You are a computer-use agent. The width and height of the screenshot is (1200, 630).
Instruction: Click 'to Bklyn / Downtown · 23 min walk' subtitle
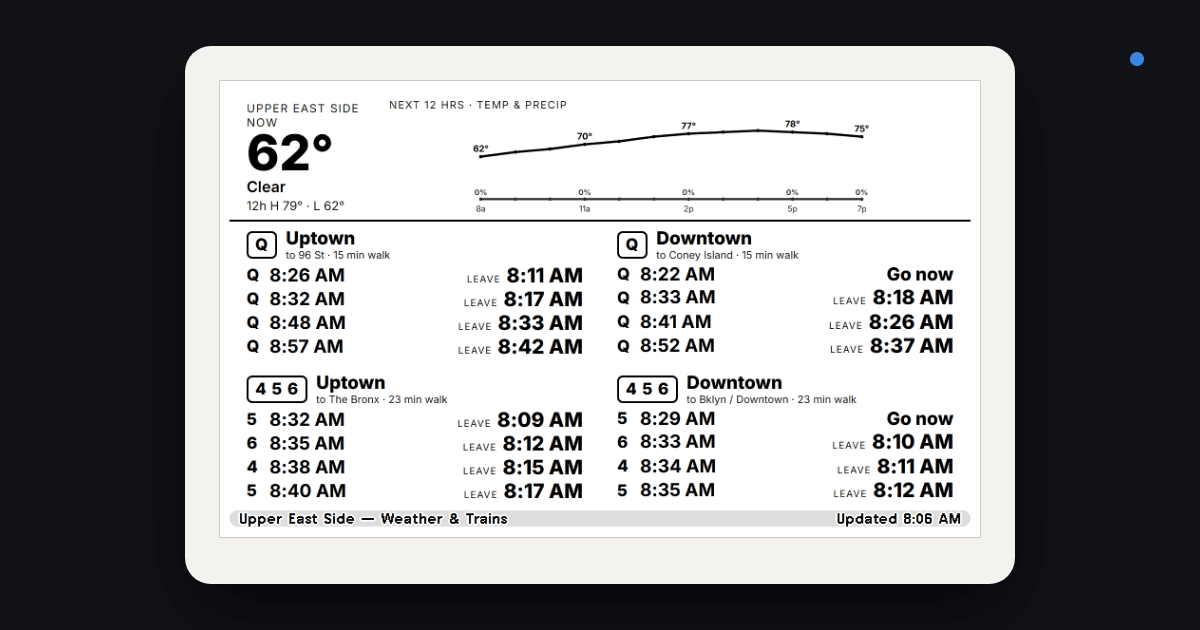[771, 399]
